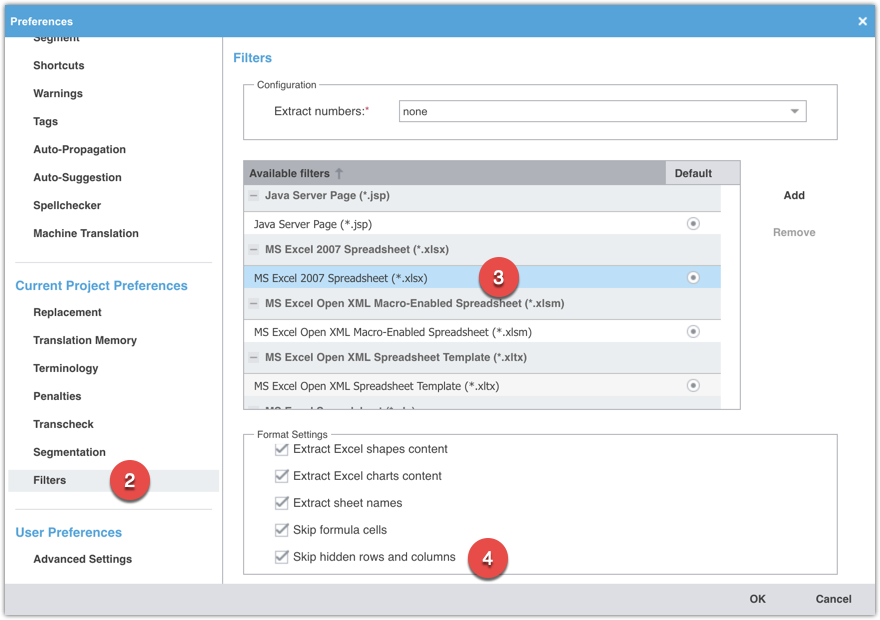The height and width of the screenshot is (620, 880).
Task: Go to Advanced Settings under User Preferences
Action: pyautogui.click(x=80, y=559)
